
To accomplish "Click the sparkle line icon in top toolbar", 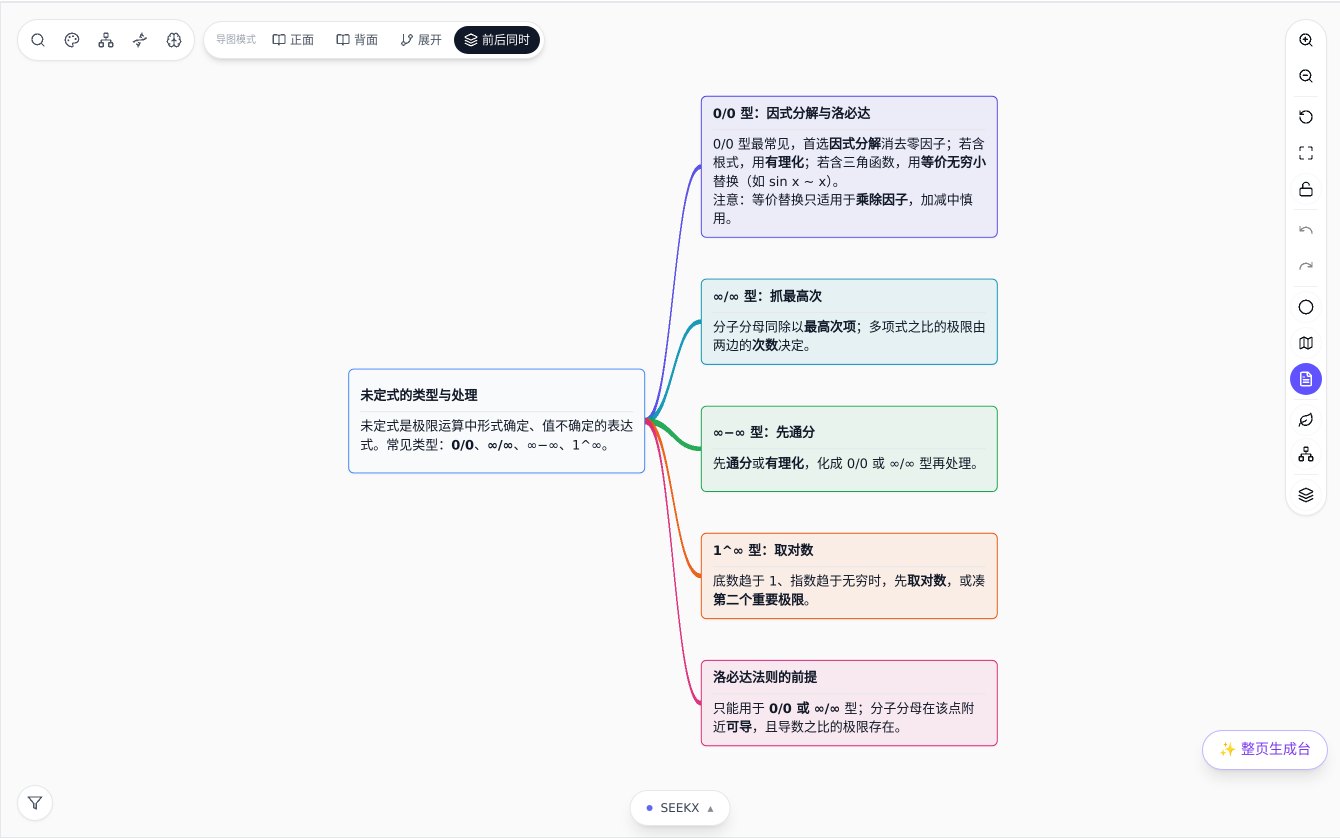I will pyautogui.click(x=140, y=40).
